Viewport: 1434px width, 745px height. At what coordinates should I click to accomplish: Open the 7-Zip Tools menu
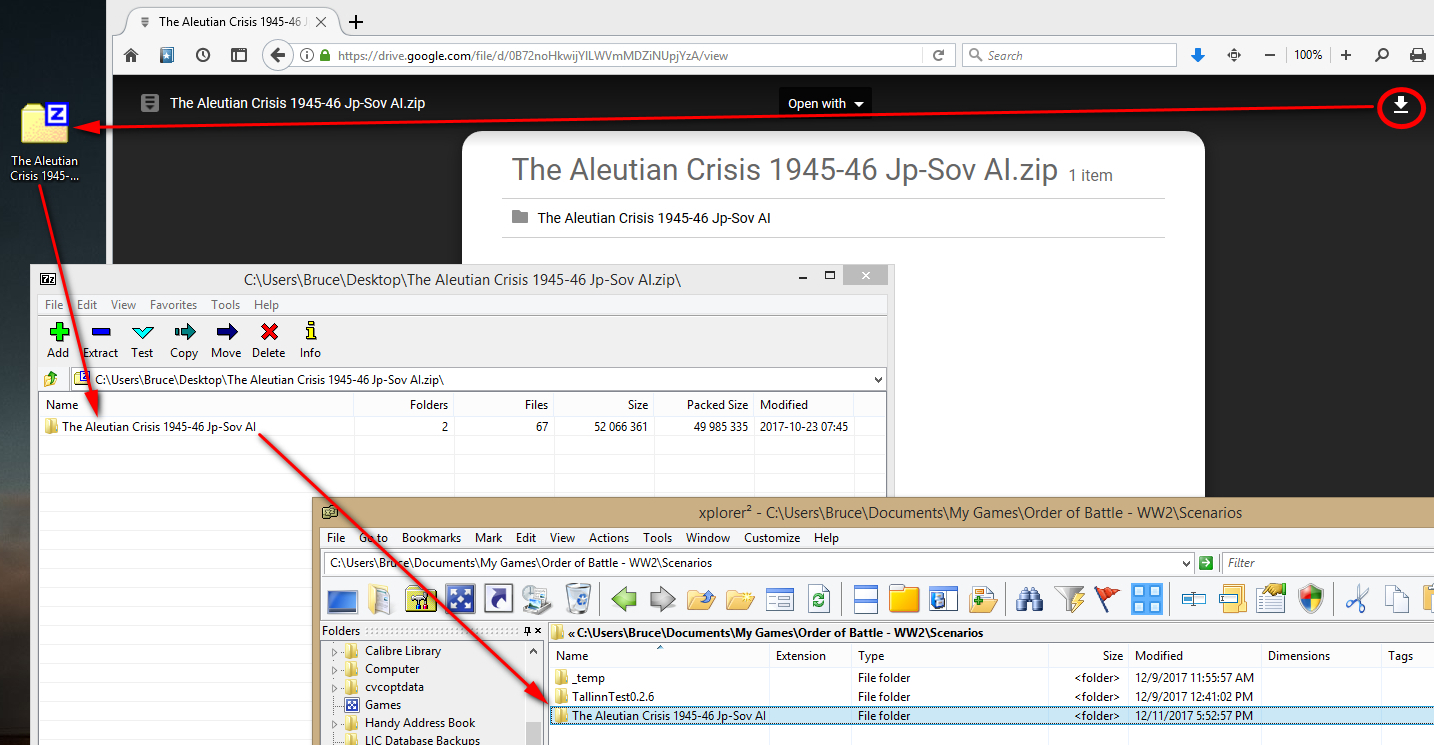point(226,305)
